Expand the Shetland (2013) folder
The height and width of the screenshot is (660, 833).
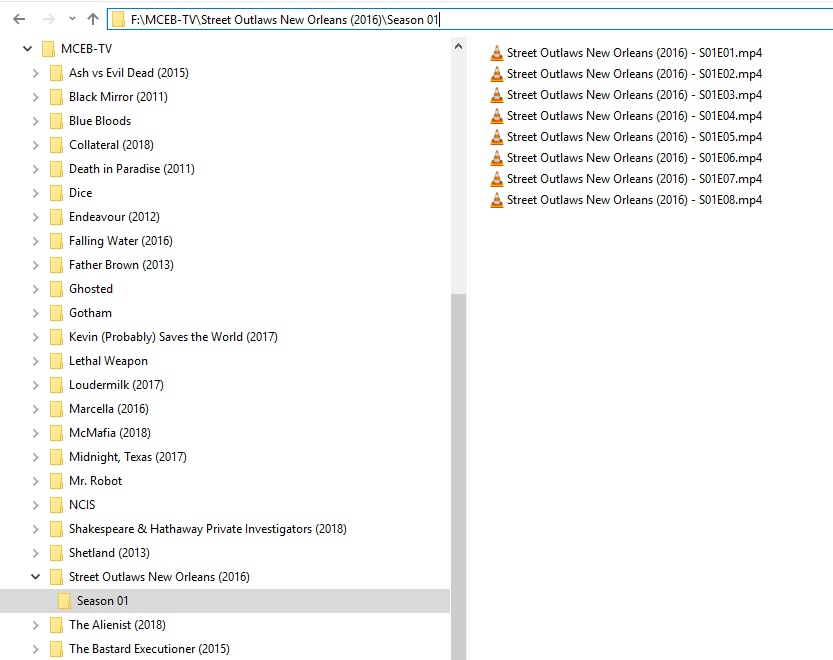(36, 553)
